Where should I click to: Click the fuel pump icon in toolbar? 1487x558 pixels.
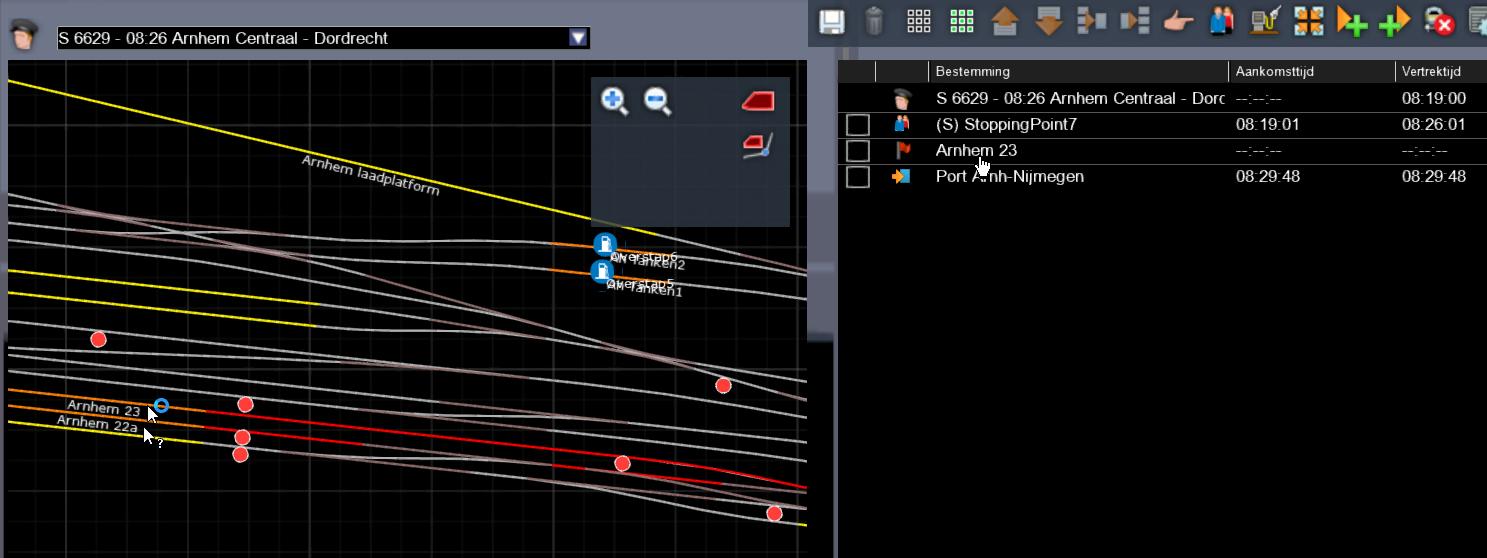(x=1265, y=21)
